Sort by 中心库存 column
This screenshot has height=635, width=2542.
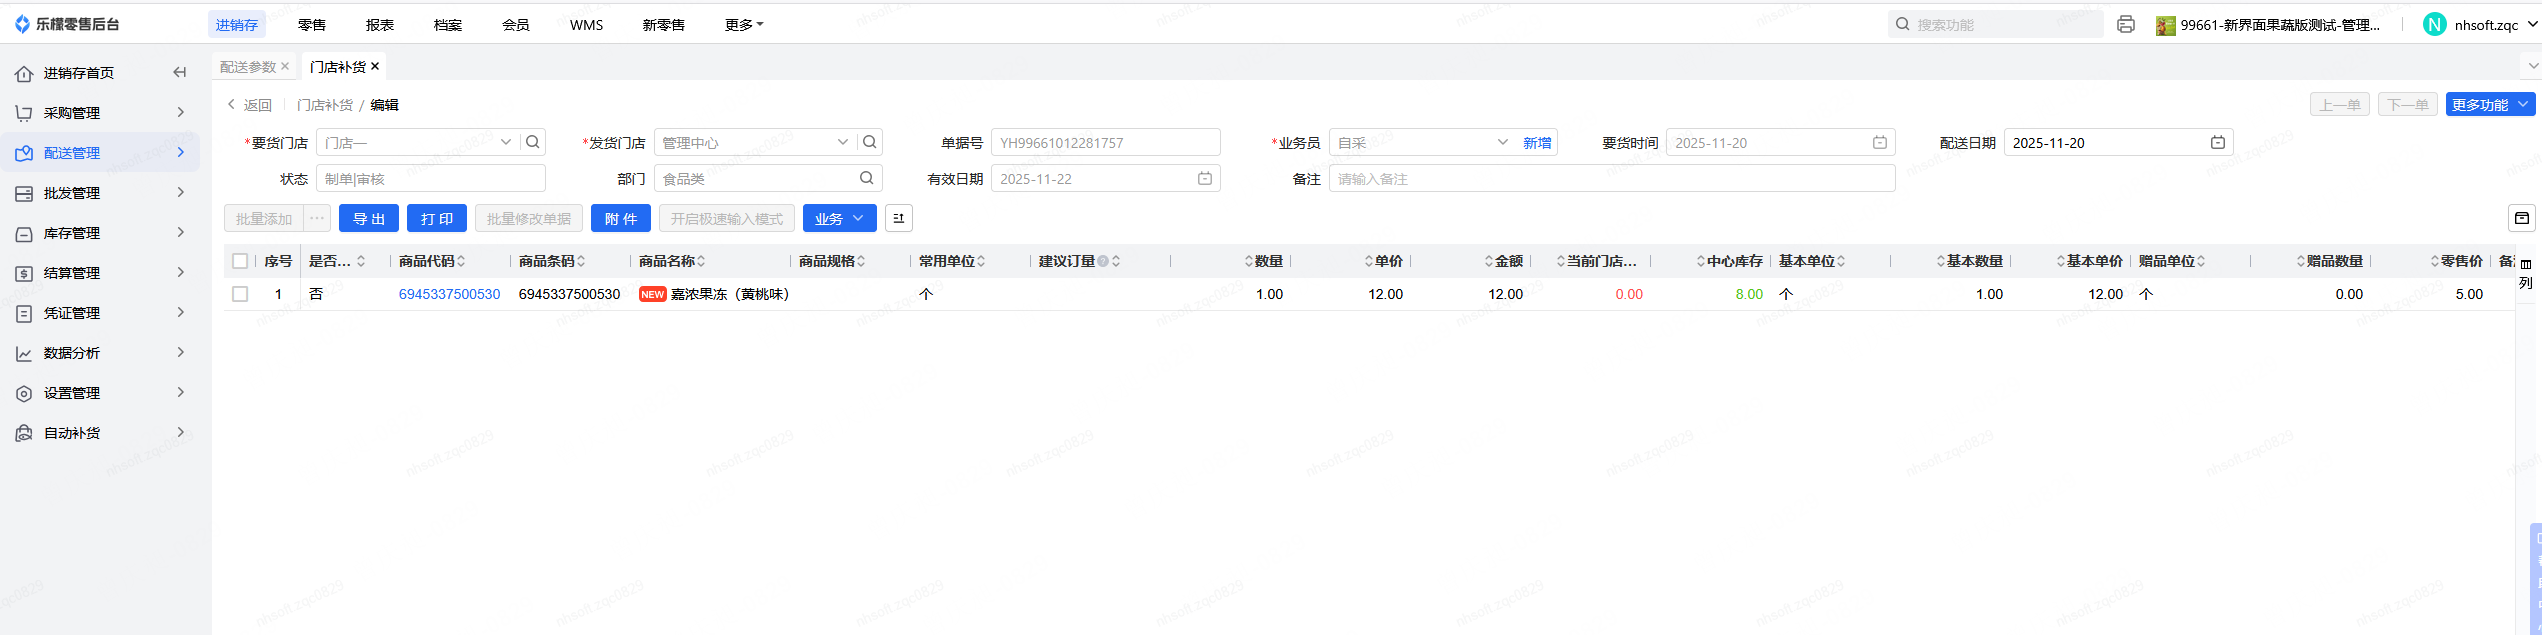pyautogui.click(x=1701, y=261)
